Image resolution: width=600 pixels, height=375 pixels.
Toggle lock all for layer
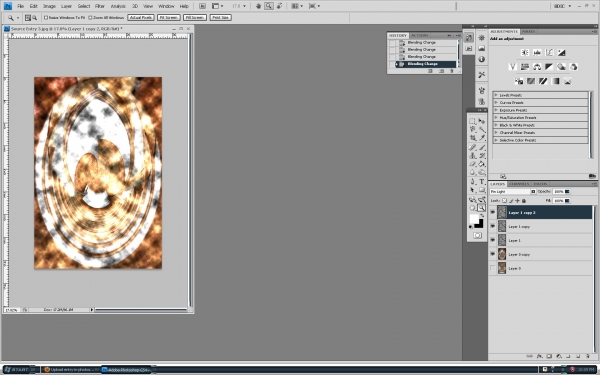pyautogui.click(x=524, y=201)
